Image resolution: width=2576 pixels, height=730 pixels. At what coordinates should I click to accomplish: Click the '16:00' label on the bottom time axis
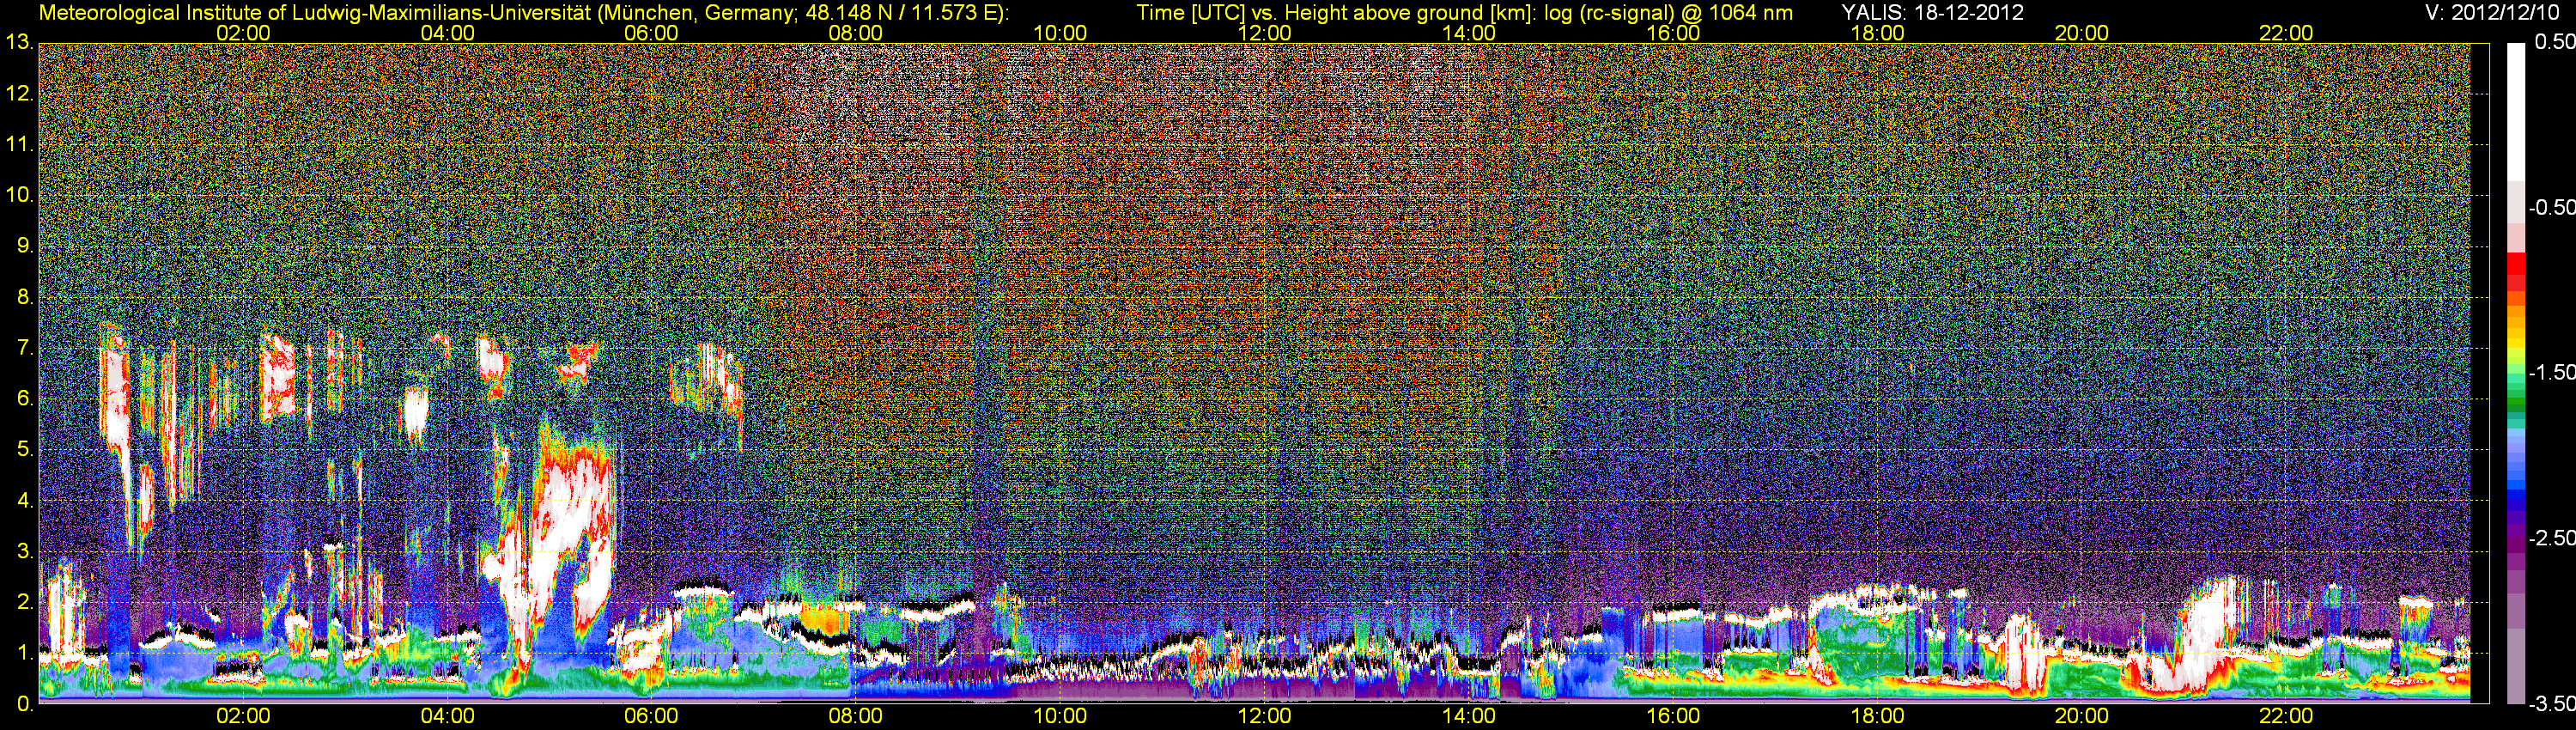coord(1673,716)
